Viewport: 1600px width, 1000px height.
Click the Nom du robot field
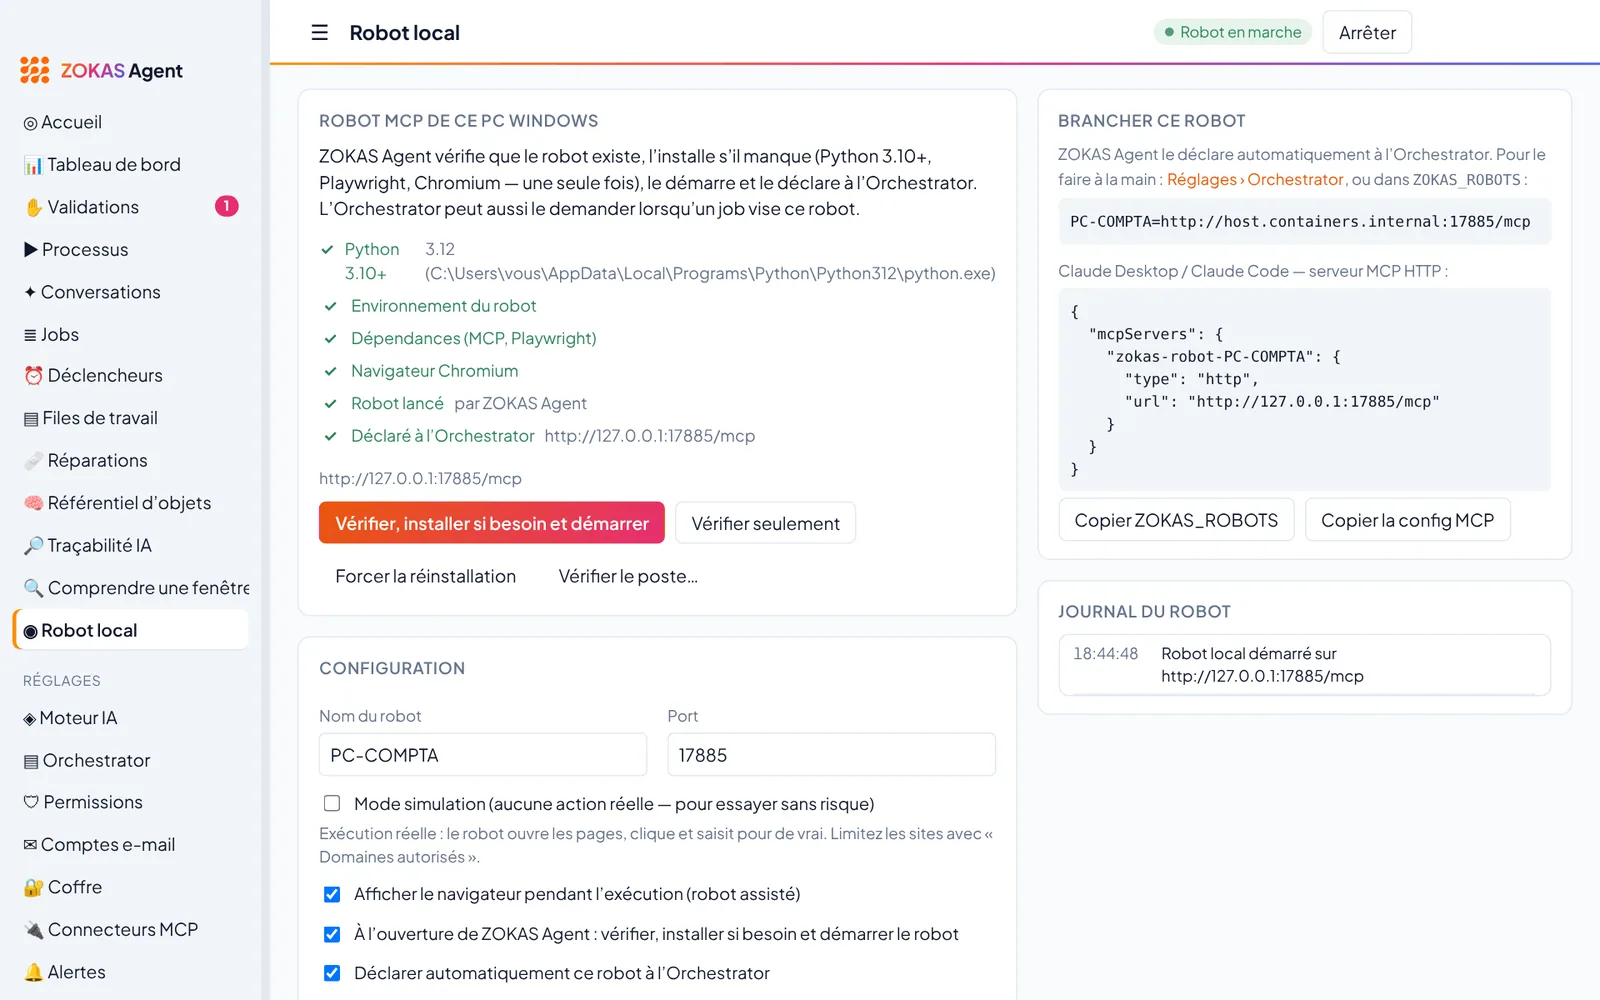point(483,755)
